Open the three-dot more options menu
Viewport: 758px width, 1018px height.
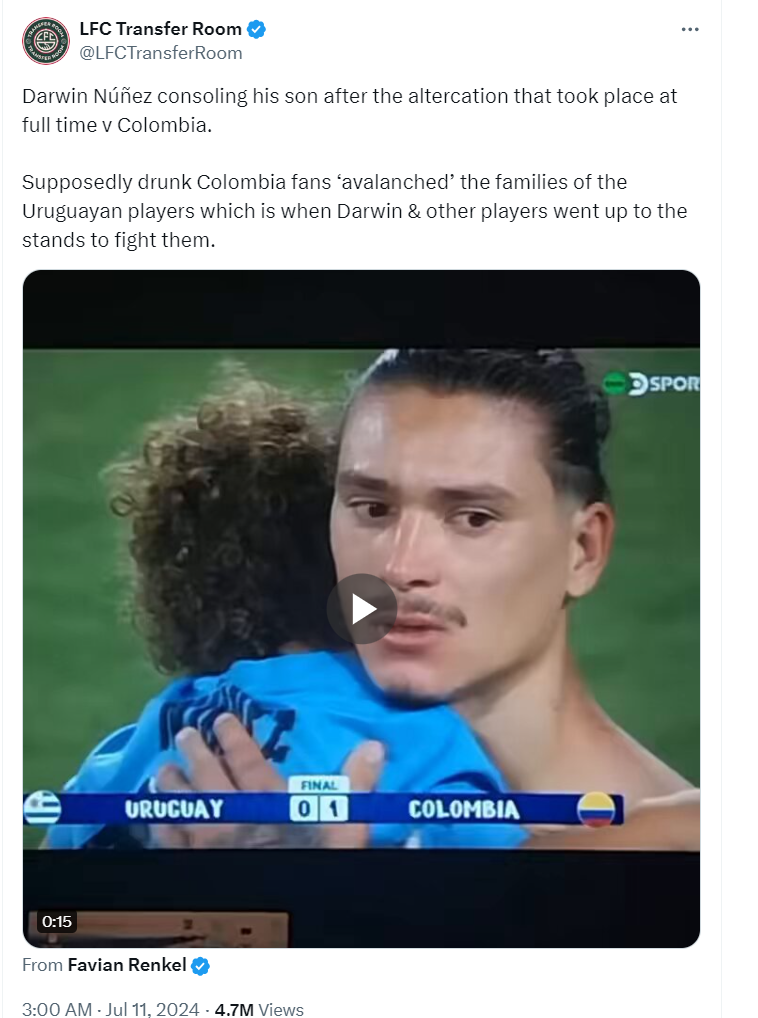click(x=690, y=29)
